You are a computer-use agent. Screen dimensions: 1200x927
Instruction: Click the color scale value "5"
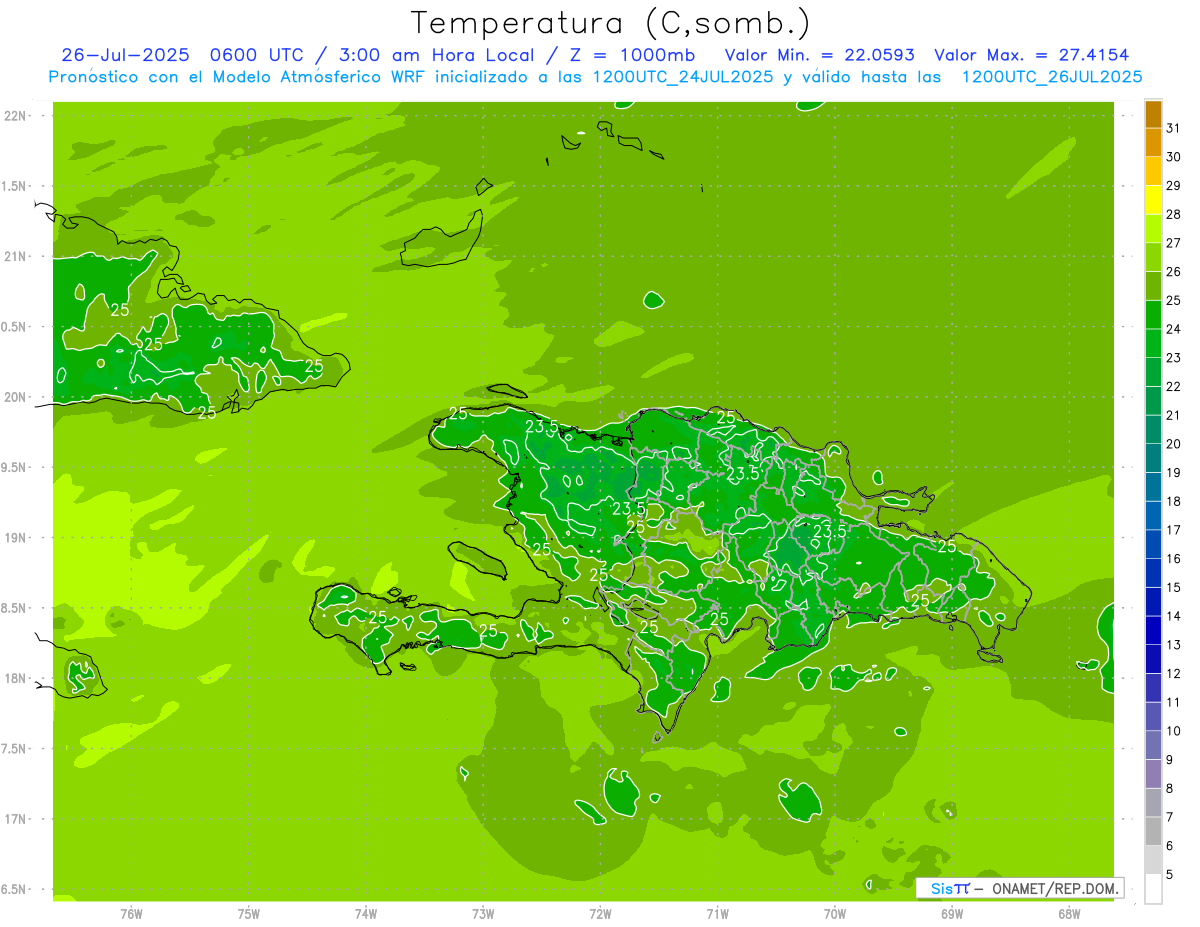coord(1170,874)
